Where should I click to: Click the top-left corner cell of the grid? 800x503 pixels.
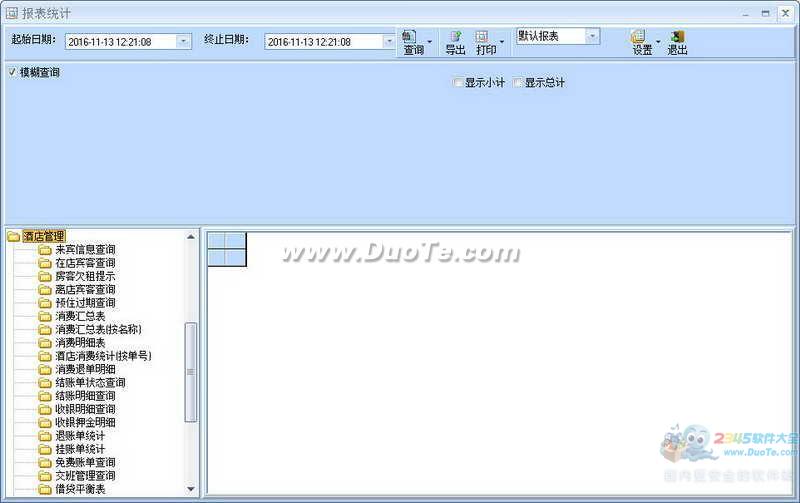(x=216, y=241)
